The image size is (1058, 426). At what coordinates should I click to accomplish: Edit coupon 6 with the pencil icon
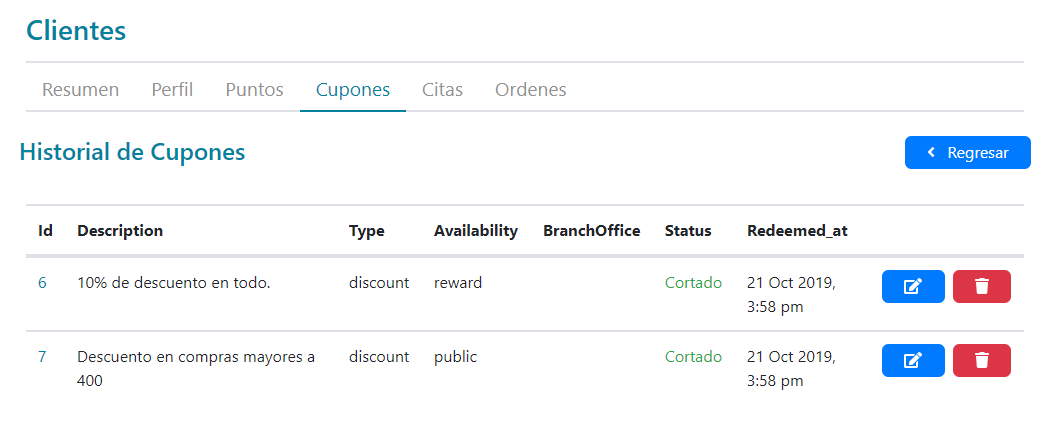click(x=912, y=287)
